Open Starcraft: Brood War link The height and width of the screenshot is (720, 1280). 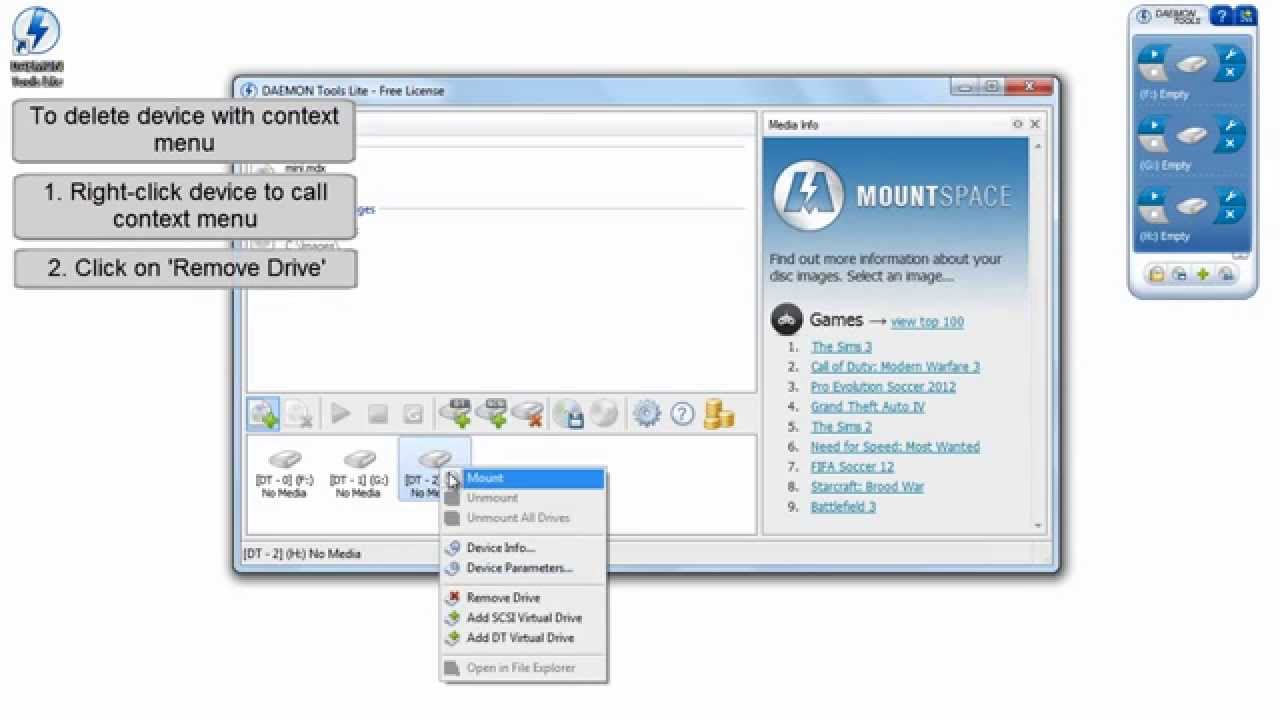pos(867,487)
